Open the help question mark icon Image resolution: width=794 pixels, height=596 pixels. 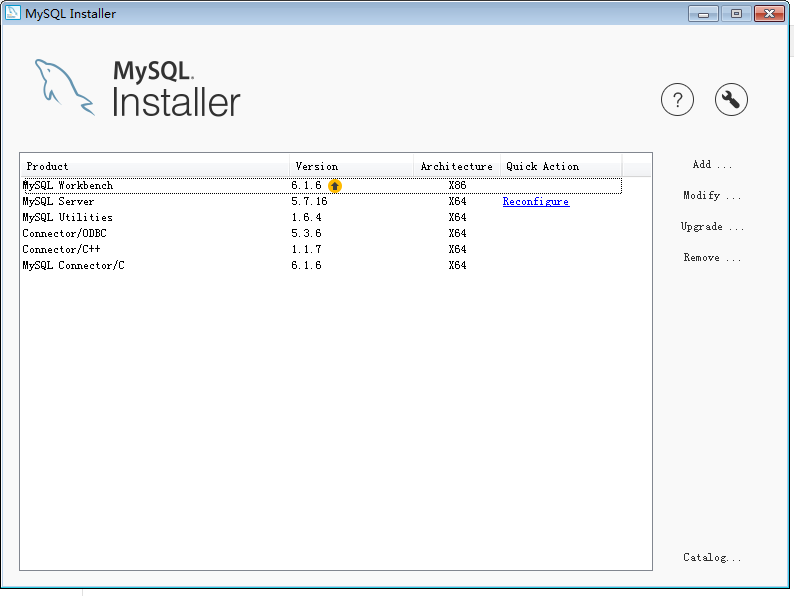pos(677,100)
